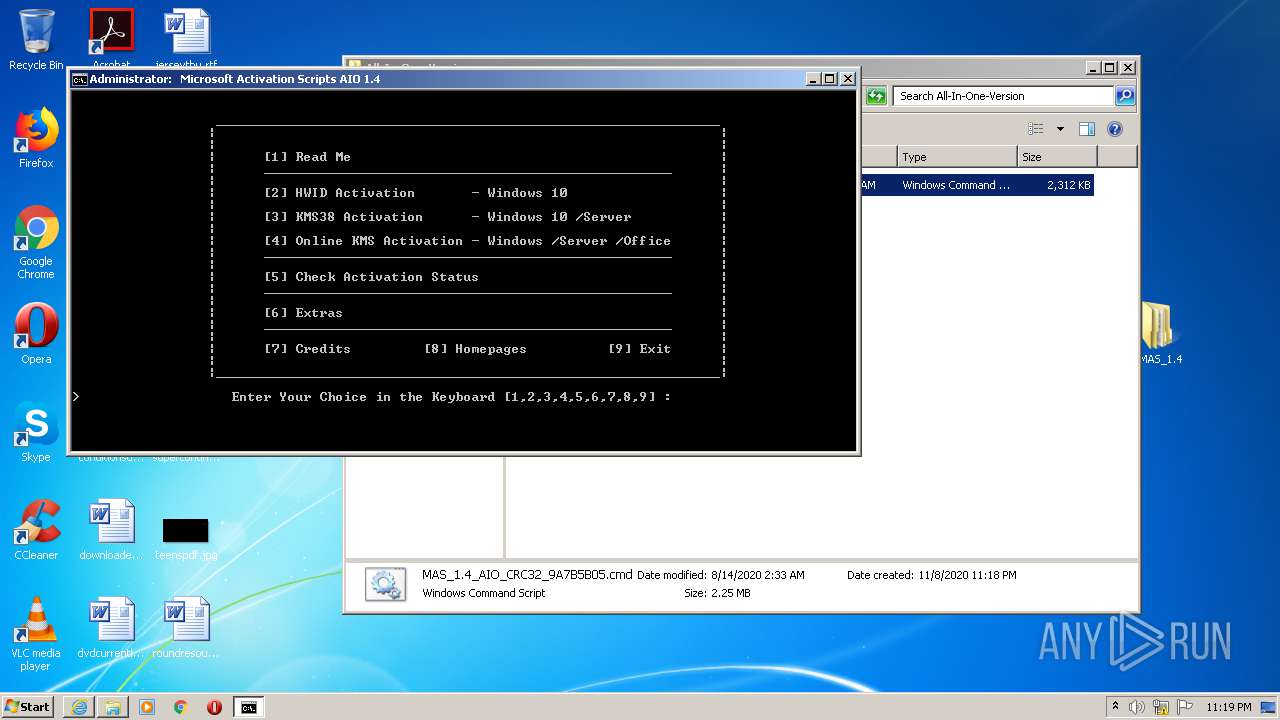Open the Action Center flag icon
Image resolution: width=1280 pixels, height=720 pixels.
point(1184,707)
